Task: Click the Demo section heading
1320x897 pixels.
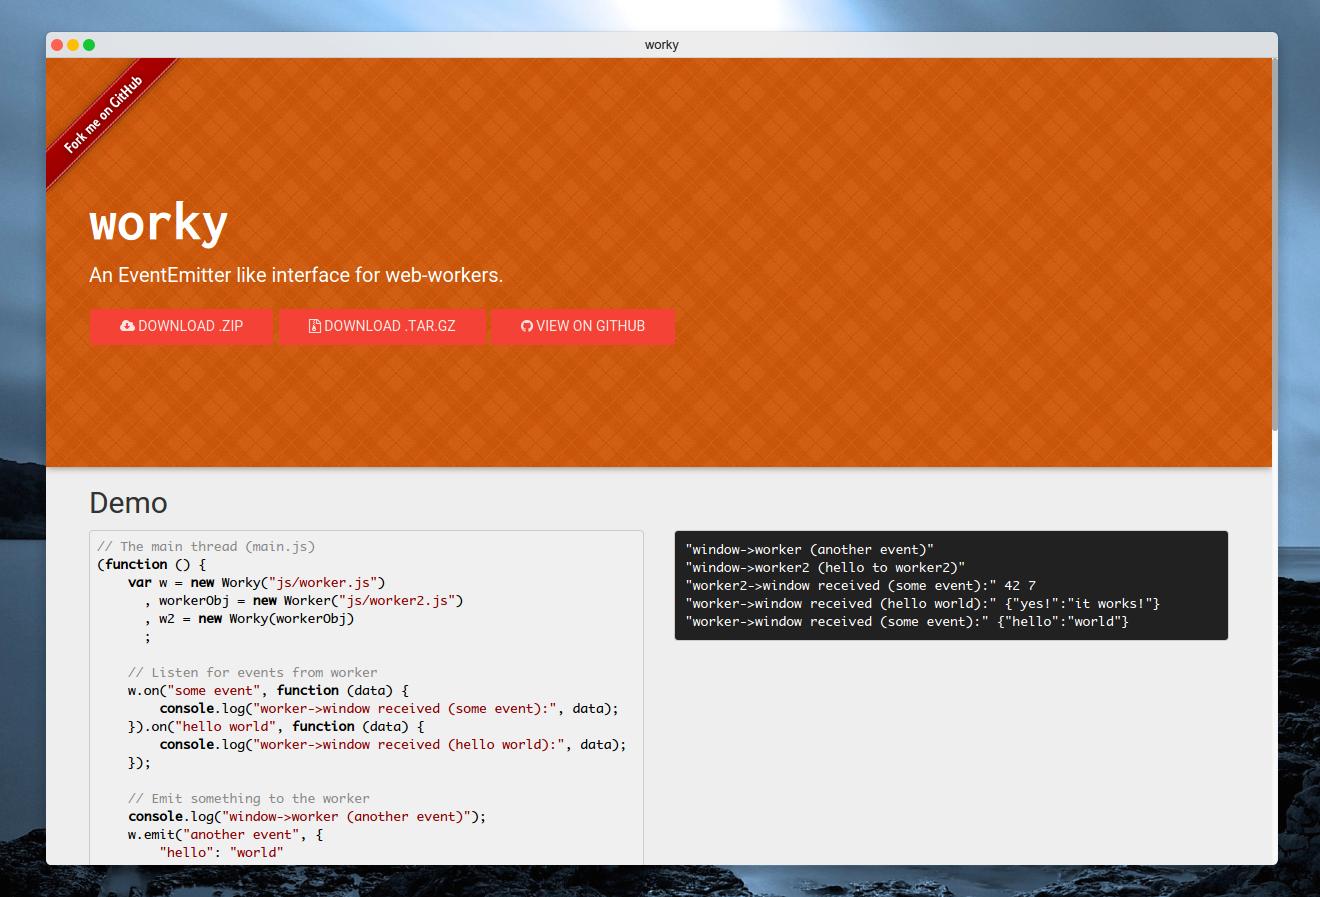Action: point(128,503)
